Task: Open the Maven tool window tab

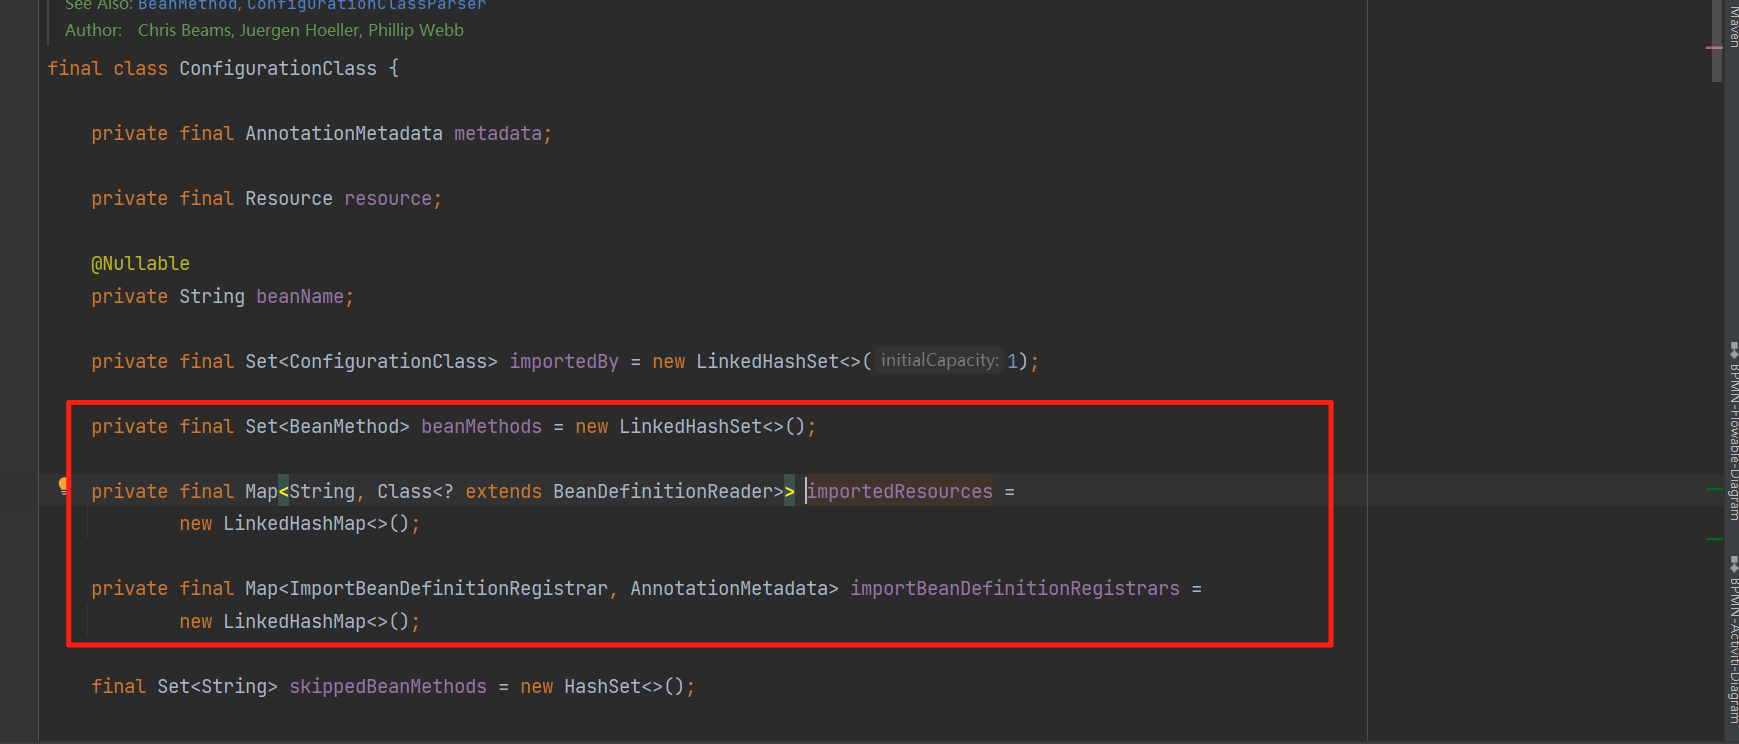Action: click(x=1733, y=25)
